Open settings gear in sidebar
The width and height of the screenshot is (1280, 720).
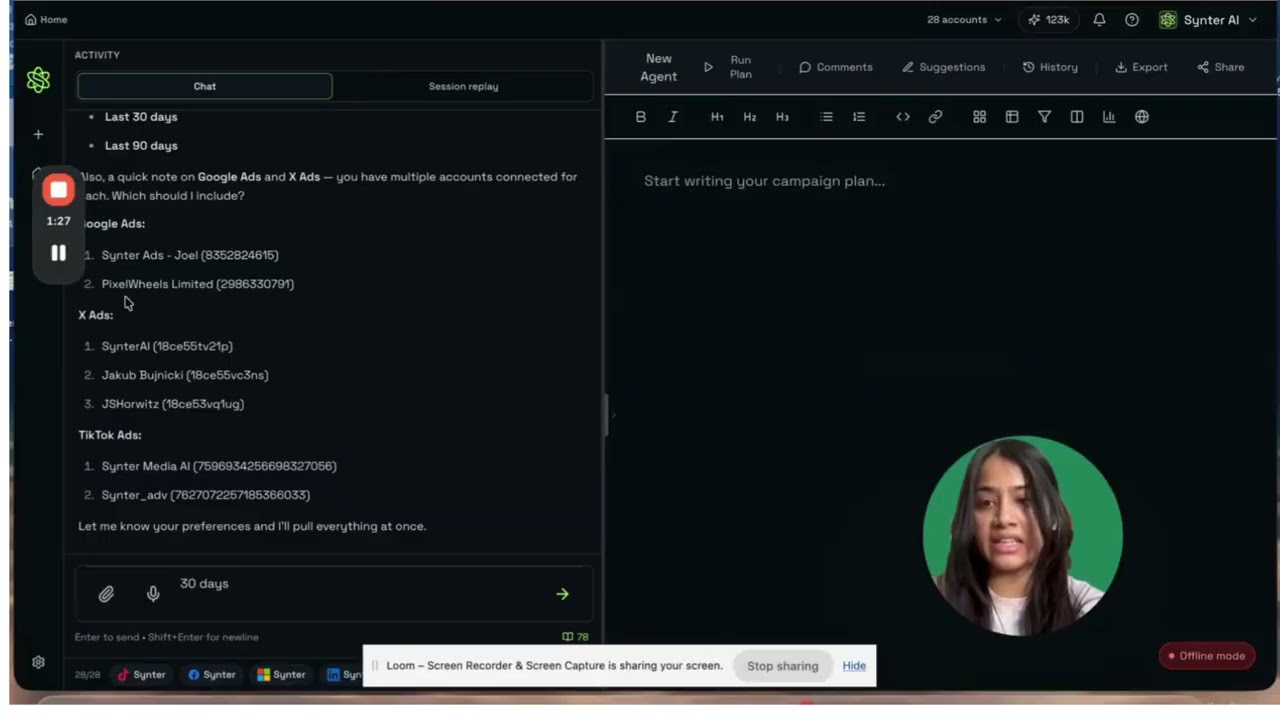point(38,662)
